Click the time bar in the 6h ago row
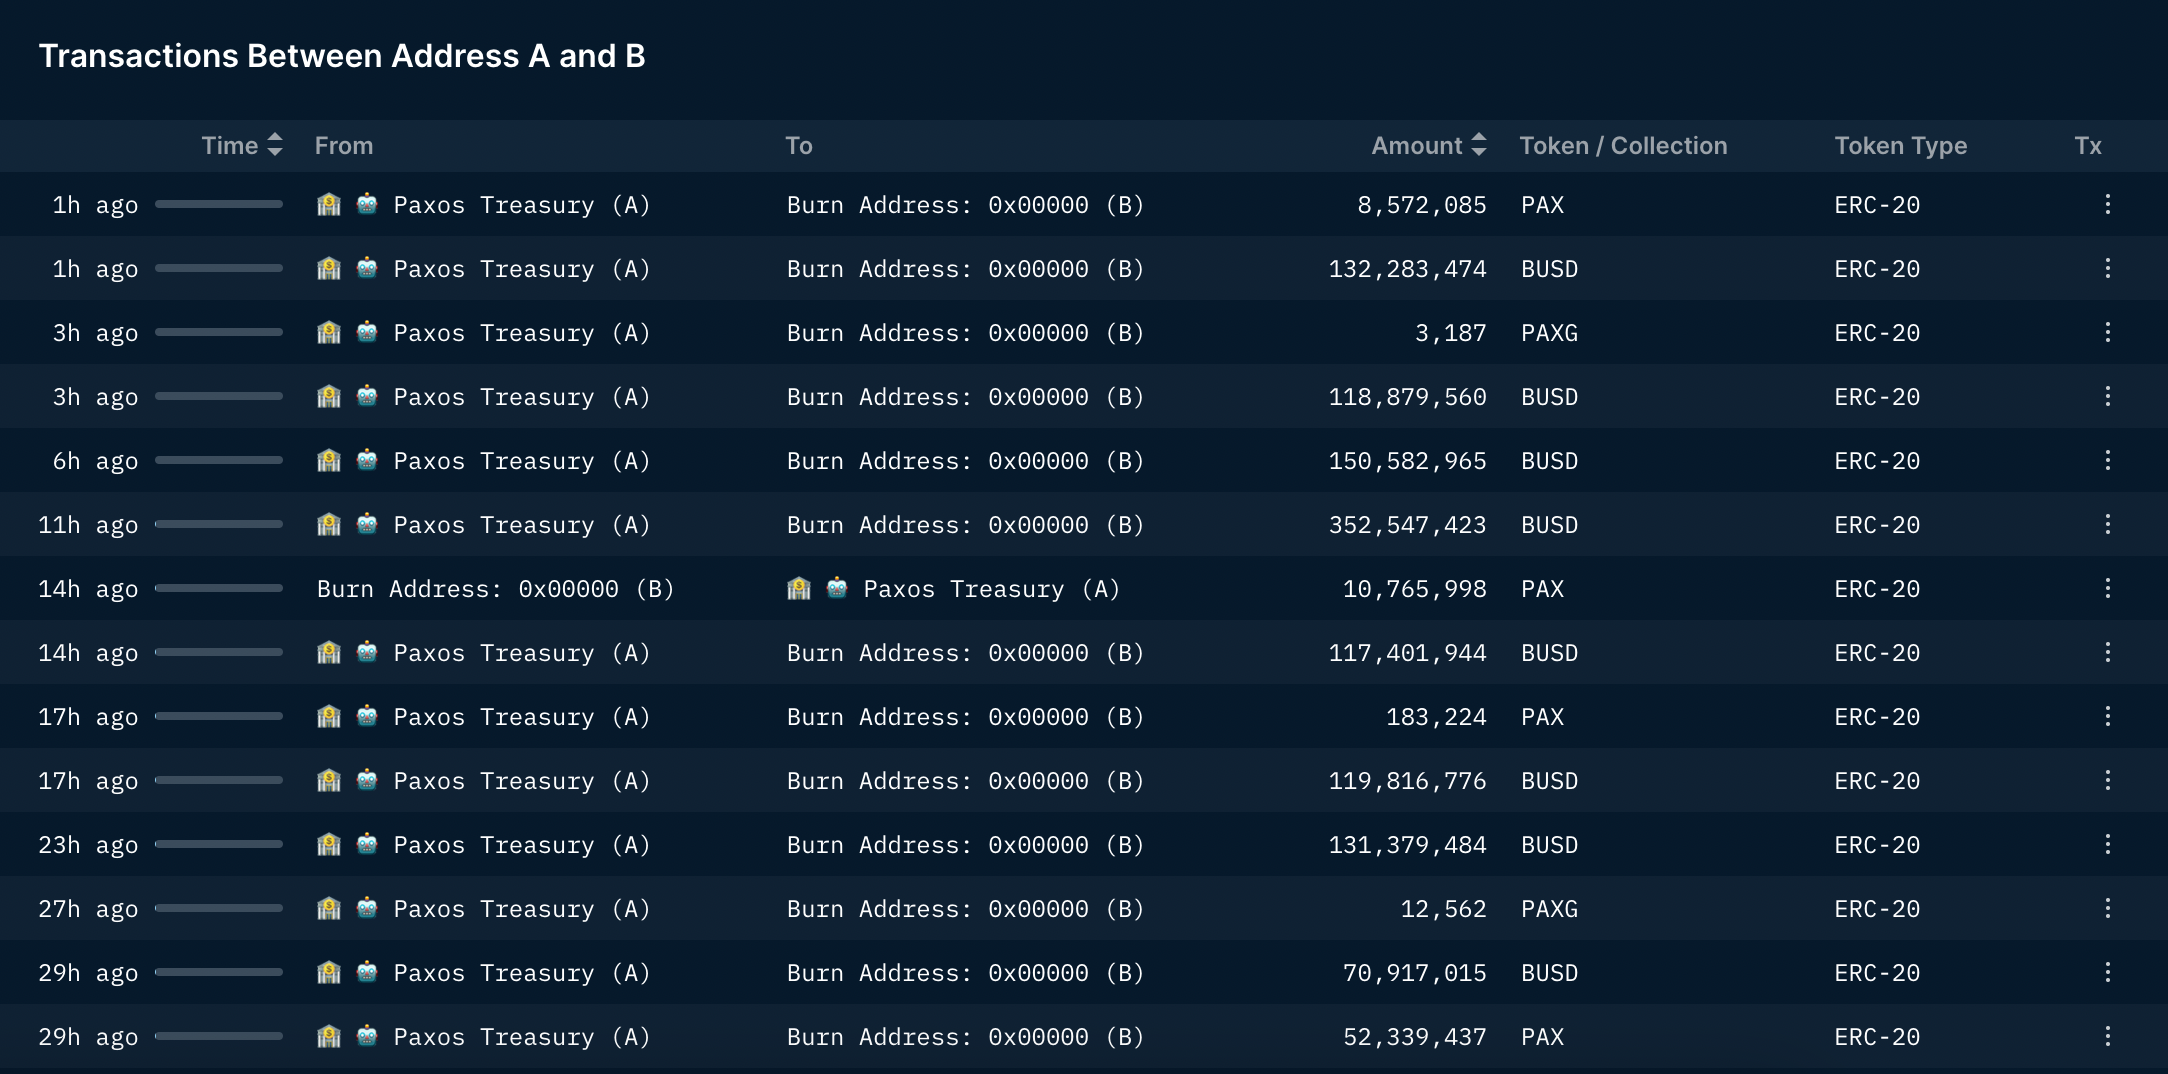 219,460
